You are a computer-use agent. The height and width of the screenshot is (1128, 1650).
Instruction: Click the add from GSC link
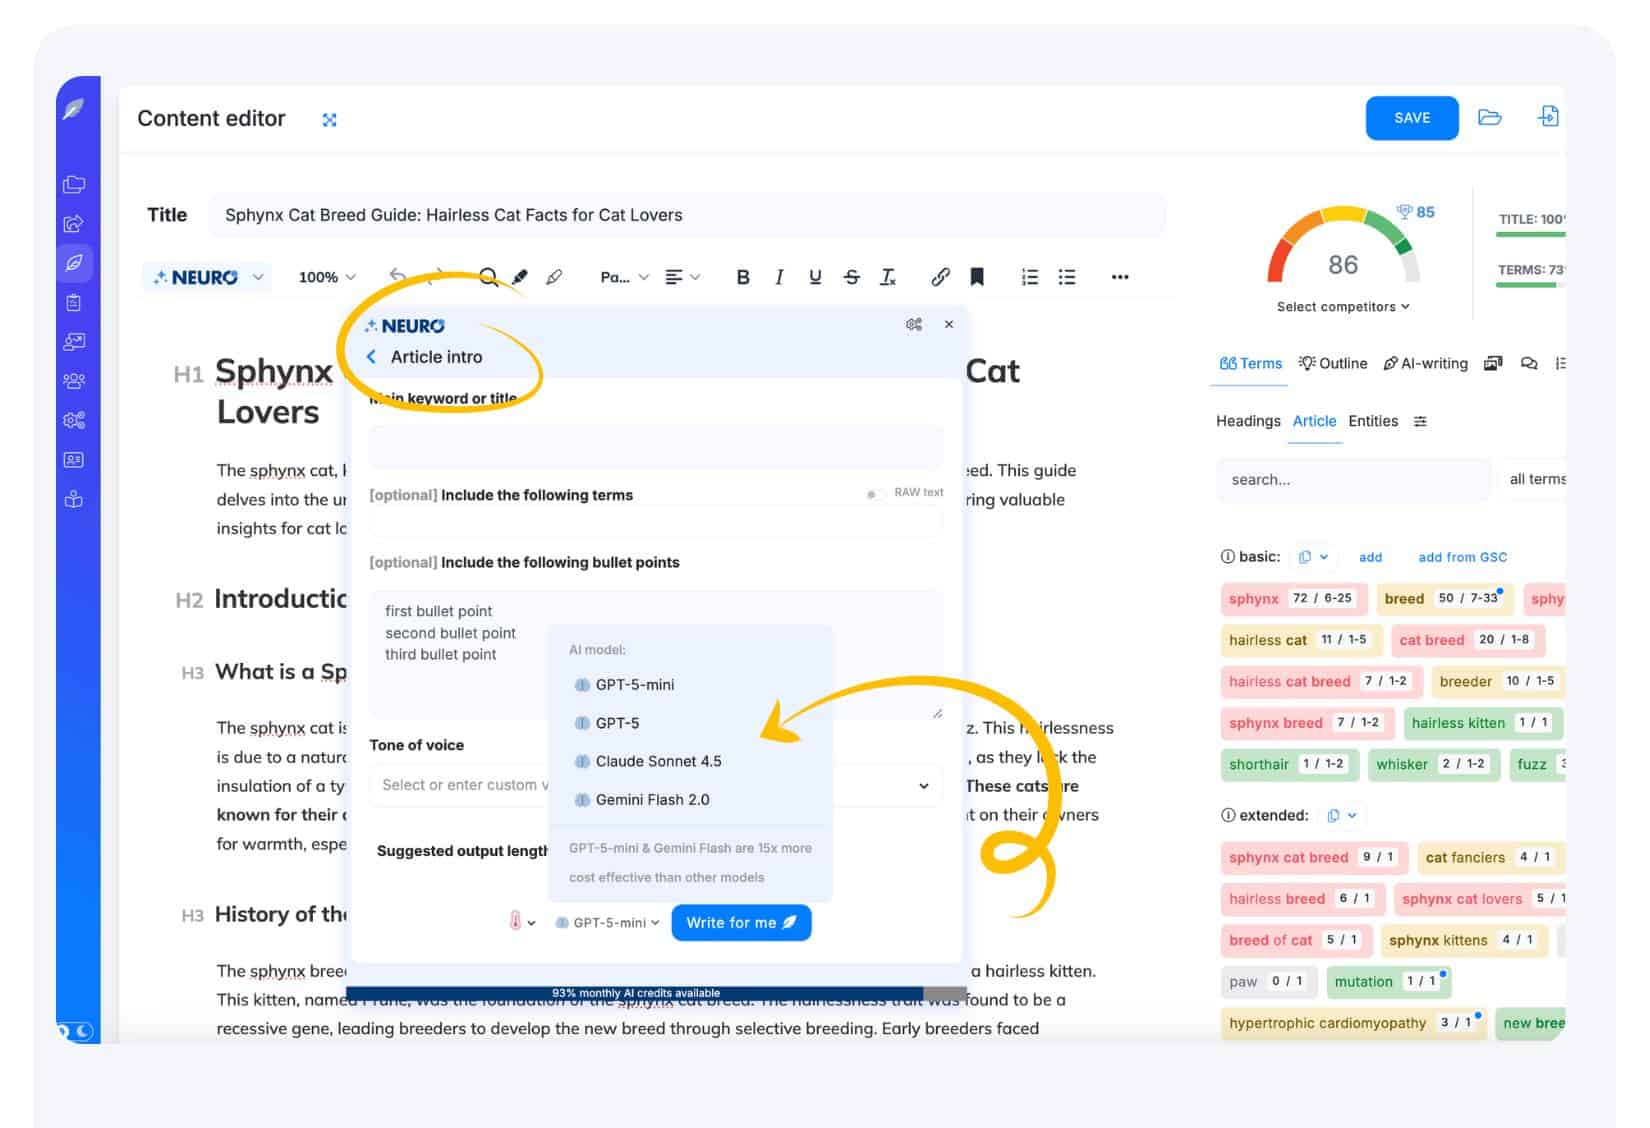1461,557
